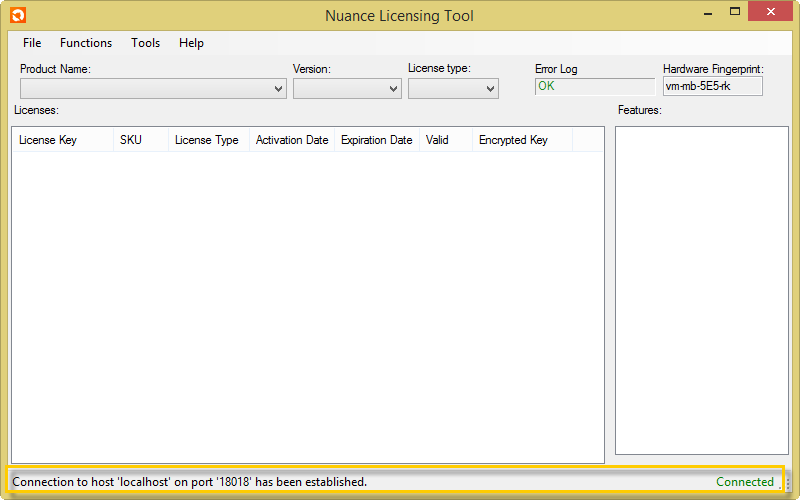Click the Features label
Image resolution: width=800 pixels, height=500 pixels.
pos(639,110)
